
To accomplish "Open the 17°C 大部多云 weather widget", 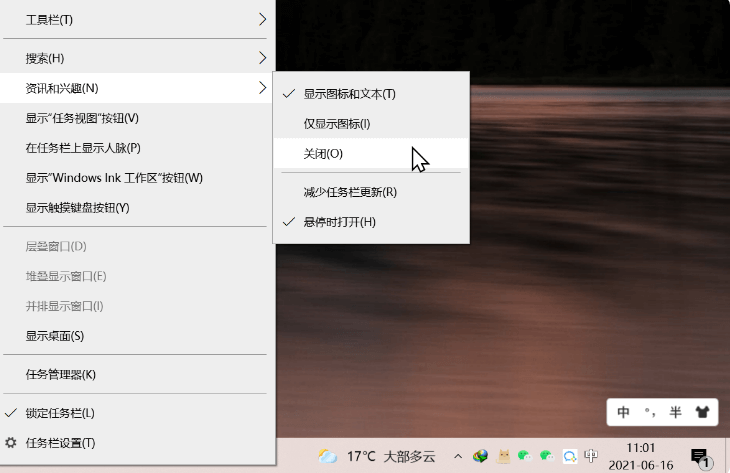I will pos(377,456).
